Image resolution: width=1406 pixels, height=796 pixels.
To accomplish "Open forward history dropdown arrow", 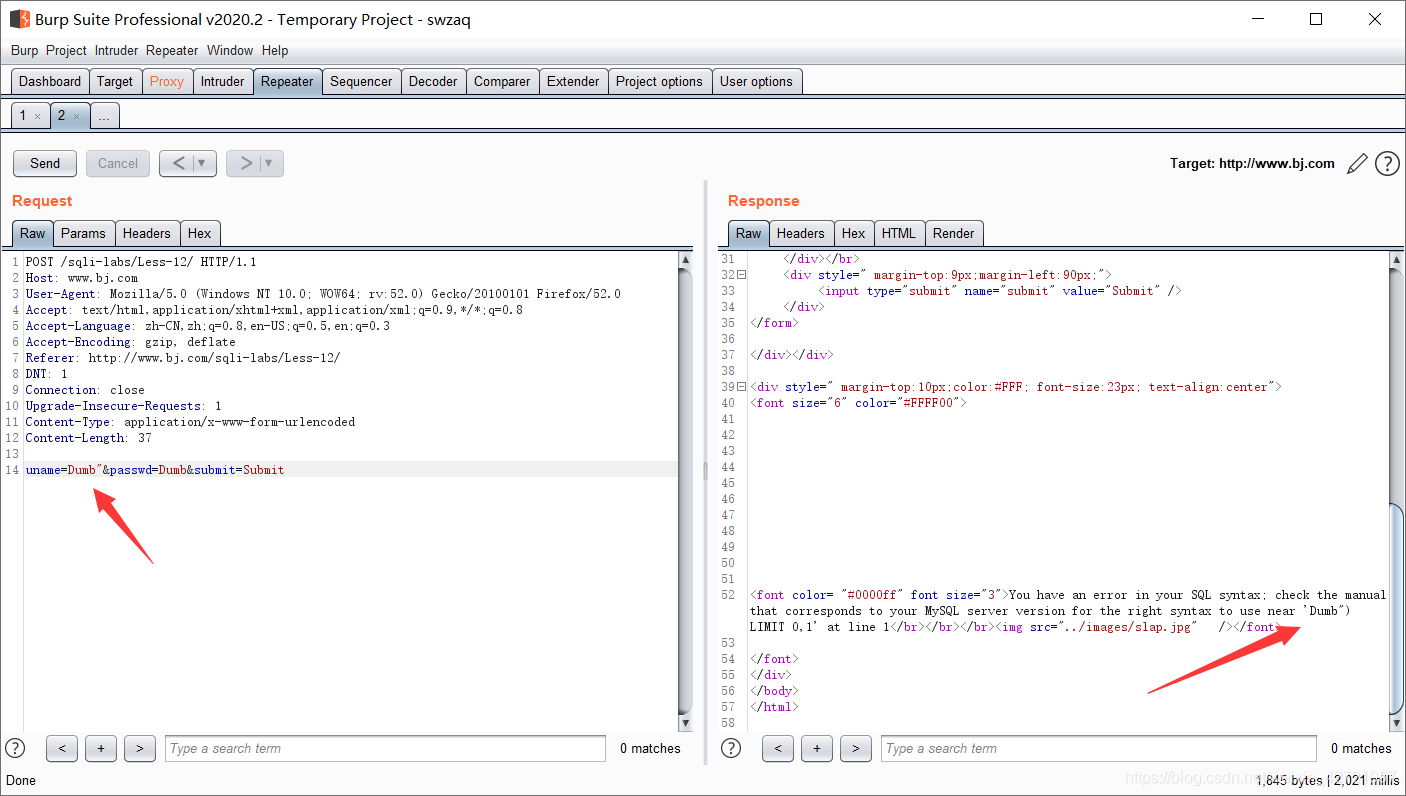I will click(x=270, y=163).
